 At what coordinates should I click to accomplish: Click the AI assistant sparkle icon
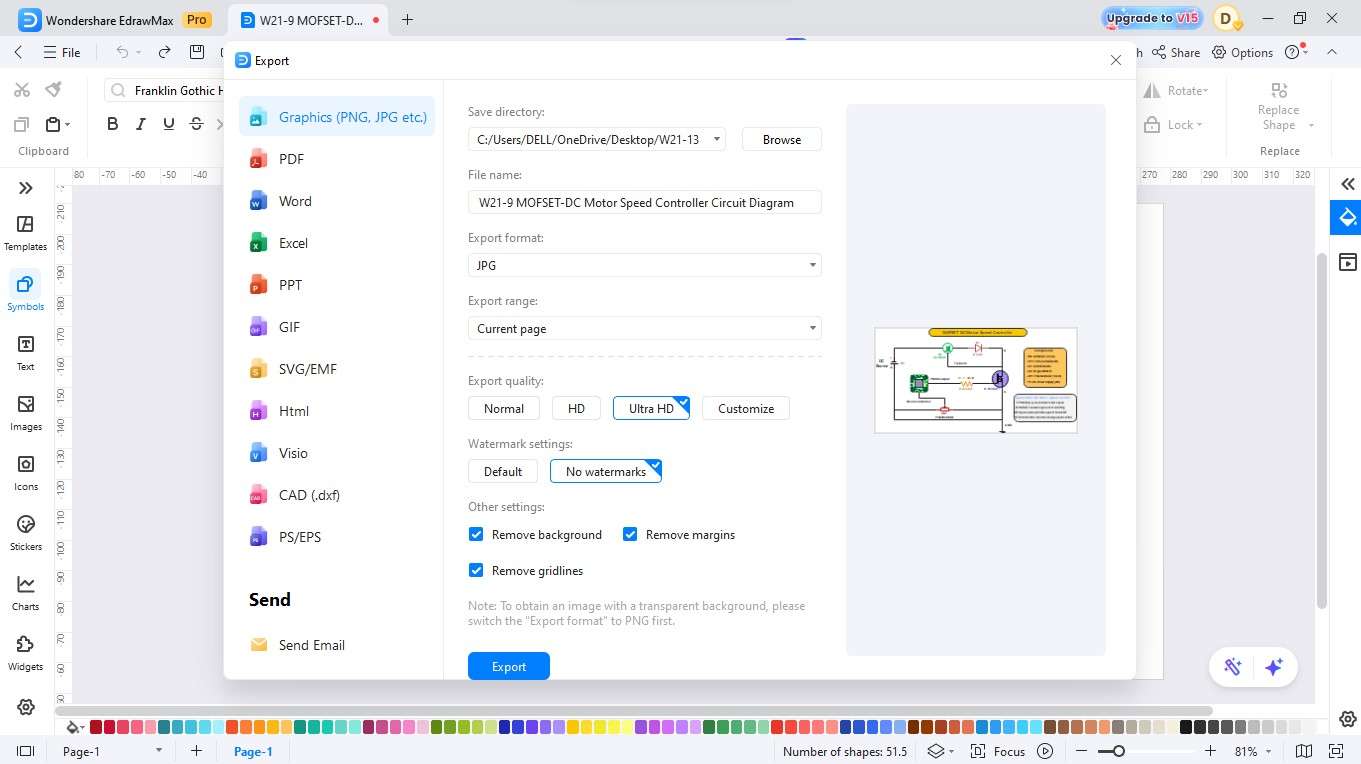[1274, 667]
